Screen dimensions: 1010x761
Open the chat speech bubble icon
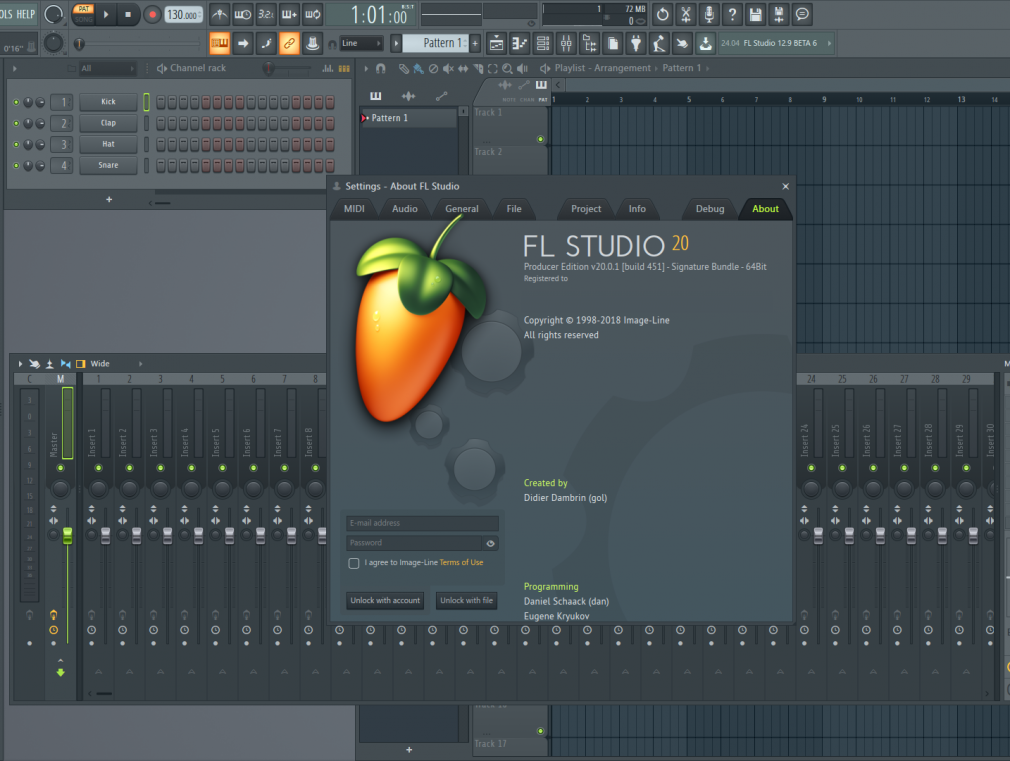pos(802,14)
